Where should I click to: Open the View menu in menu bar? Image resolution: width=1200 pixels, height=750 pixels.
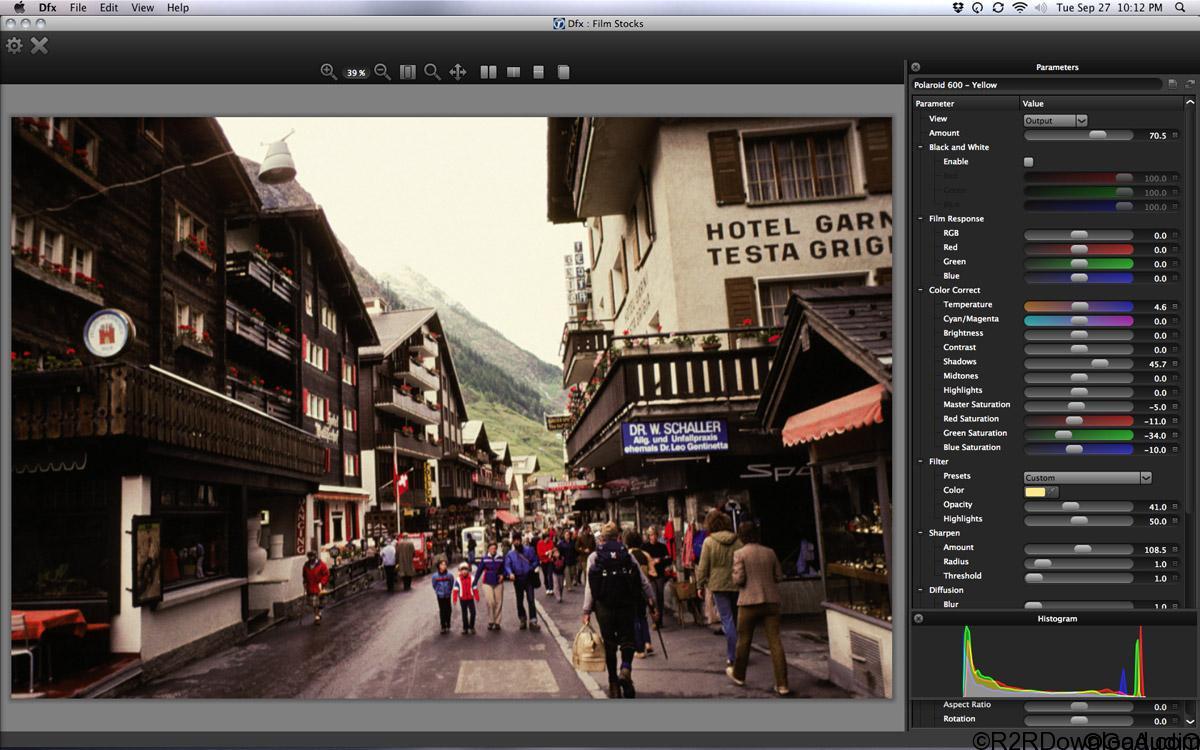(x=143, y=7)
